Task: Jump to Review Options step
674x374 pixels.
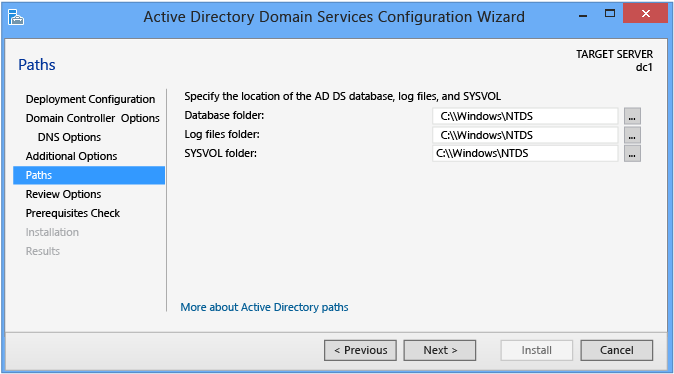Action: 63,194
